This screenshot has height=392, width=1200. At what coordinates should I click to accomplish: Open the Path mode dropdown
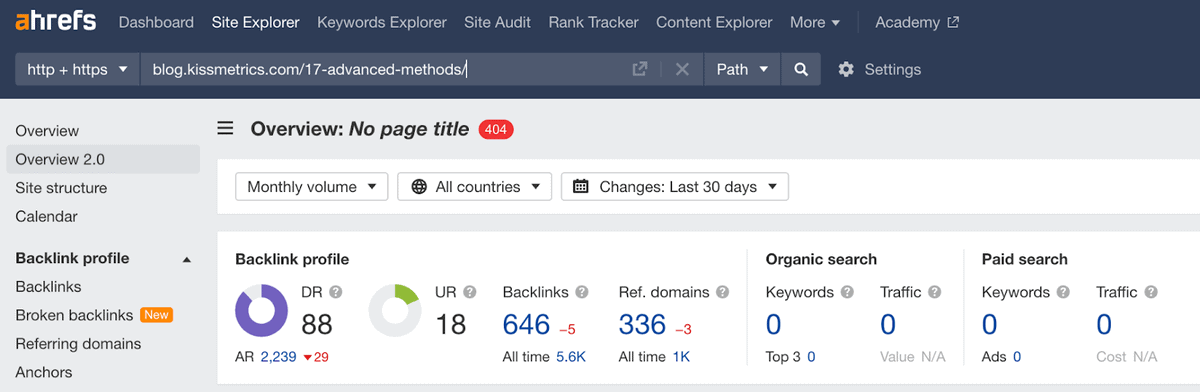(x=742, y=69)
